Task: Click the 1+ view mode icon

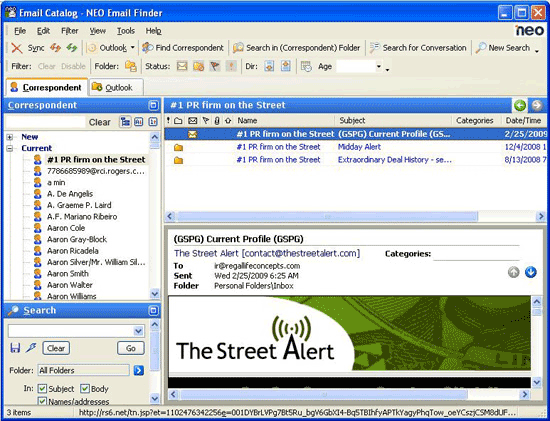Action: pos(153,122)
